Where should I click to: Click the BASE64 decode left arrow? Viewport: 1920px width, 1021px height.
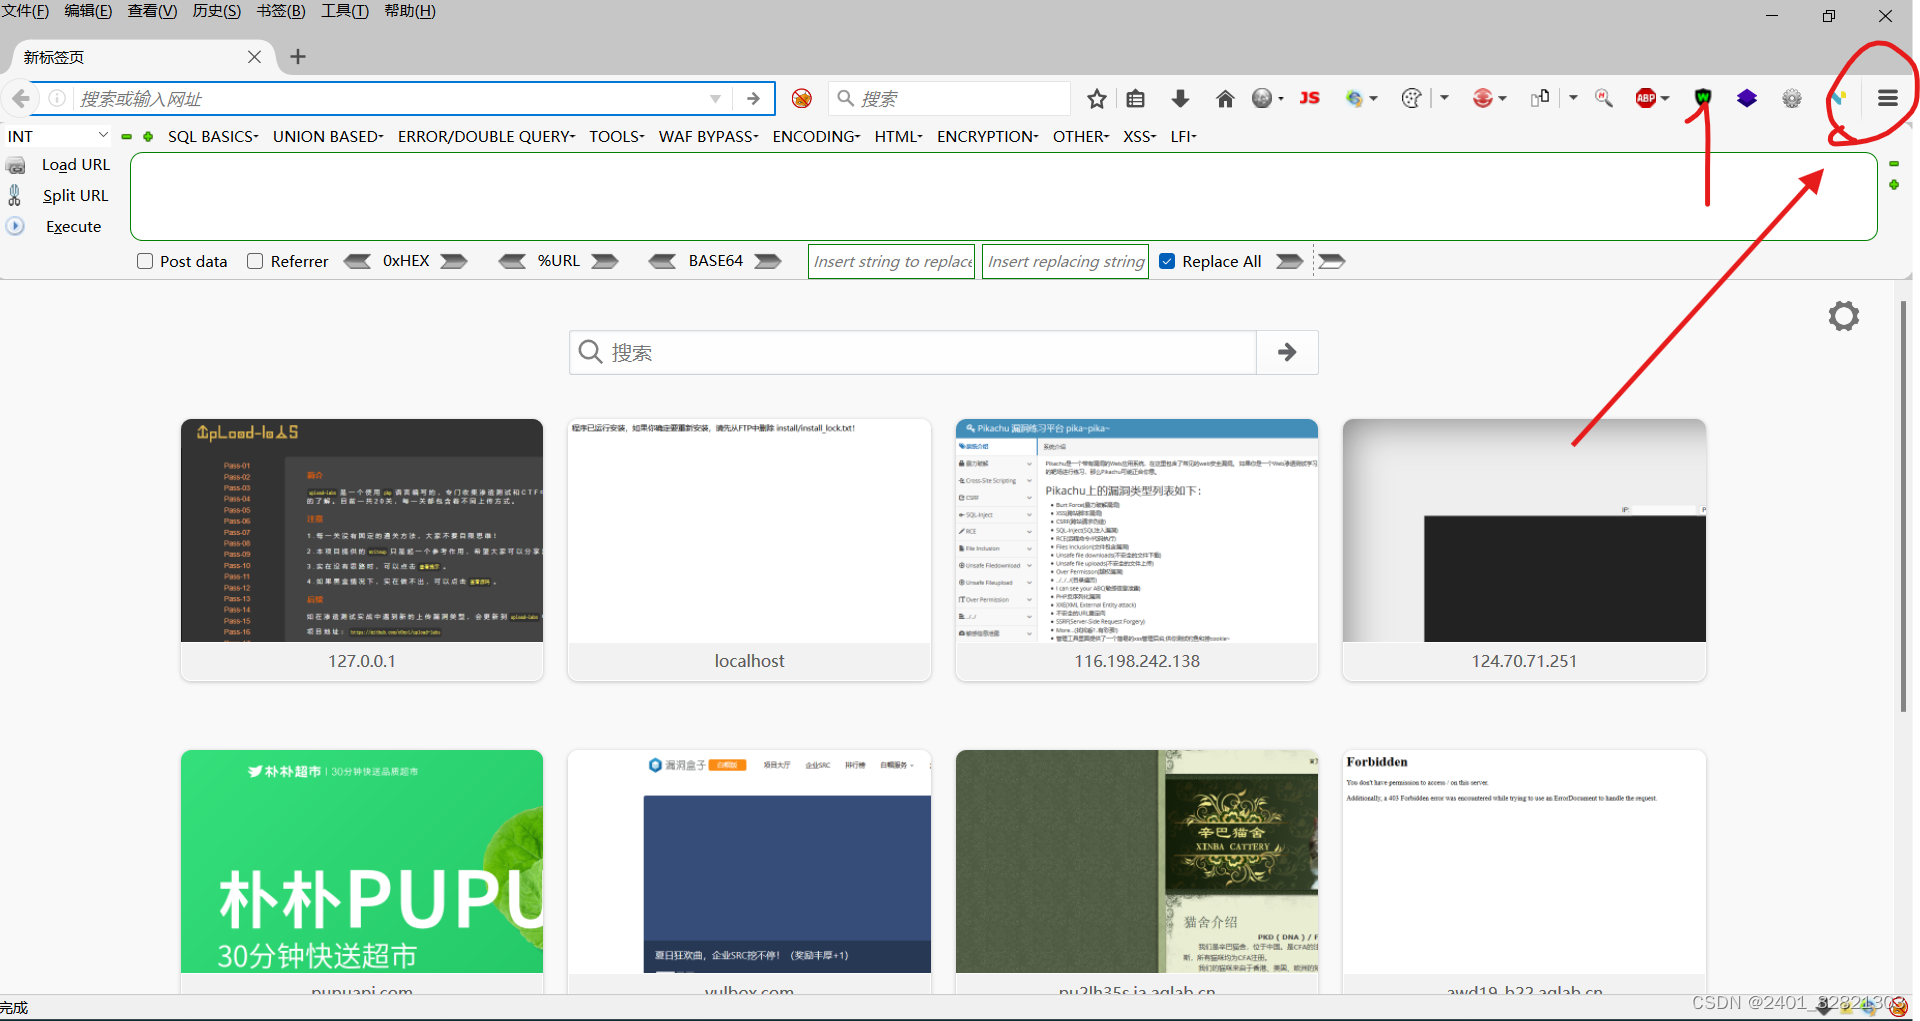point(662,261)
